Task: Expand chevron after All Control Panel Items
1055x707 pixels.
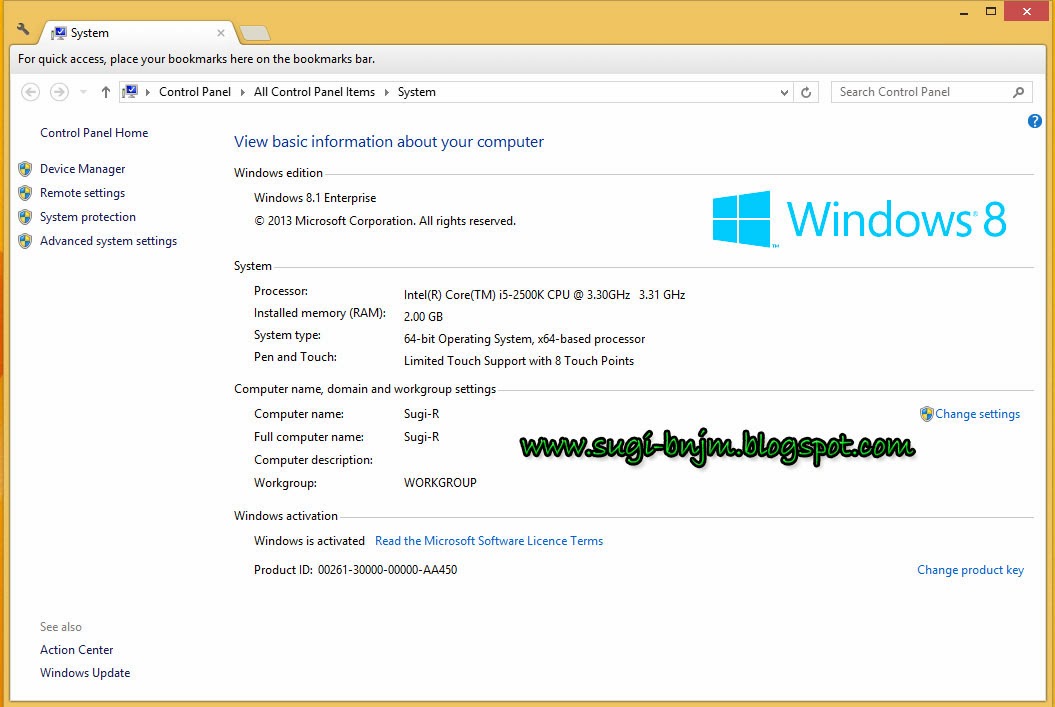Action: (x=387, y=92)
